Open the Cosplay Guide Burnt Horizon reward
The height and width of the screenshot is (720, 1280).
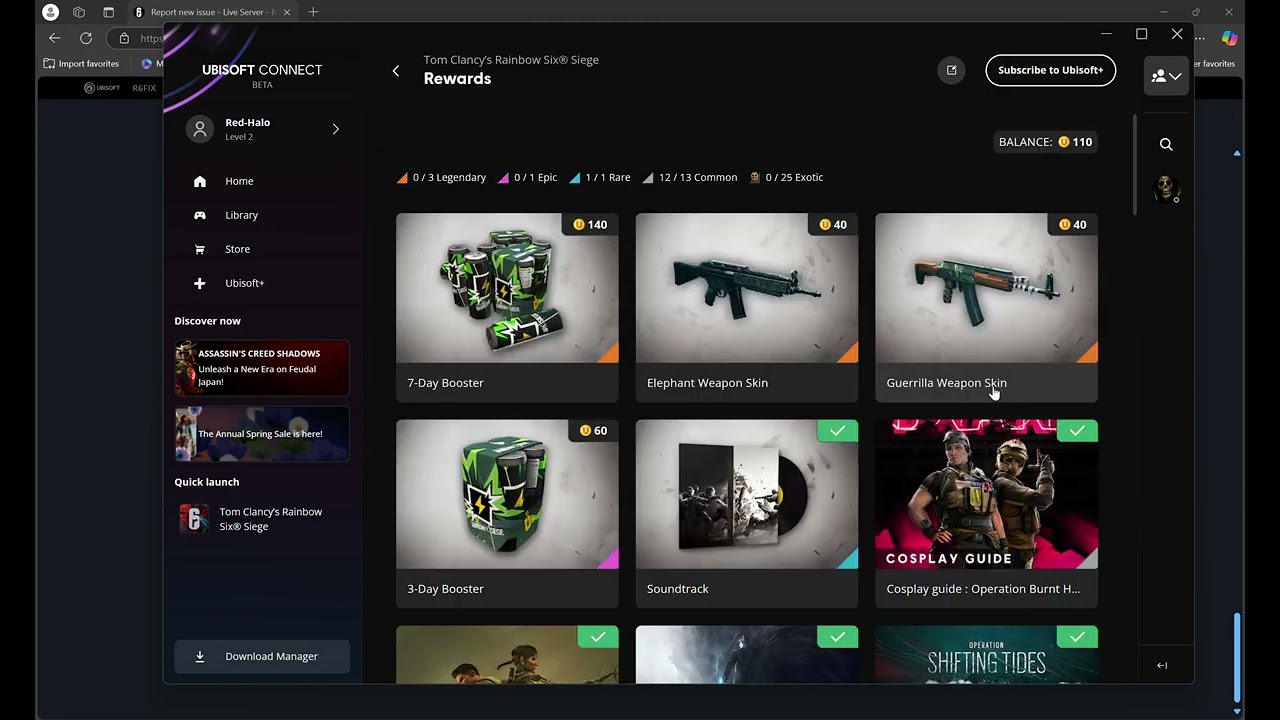tap(986, 514)
